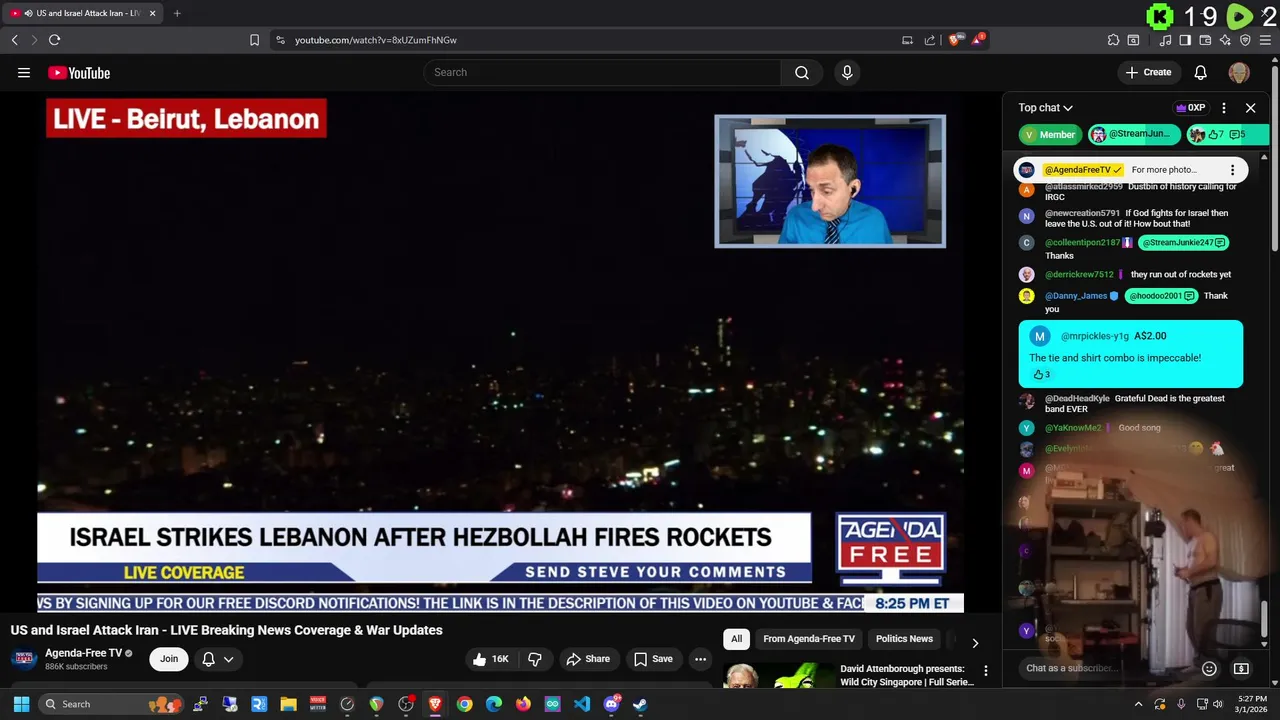
Task: Click Brave Shields lion icon in address bar
Action: tap(955, 40)
